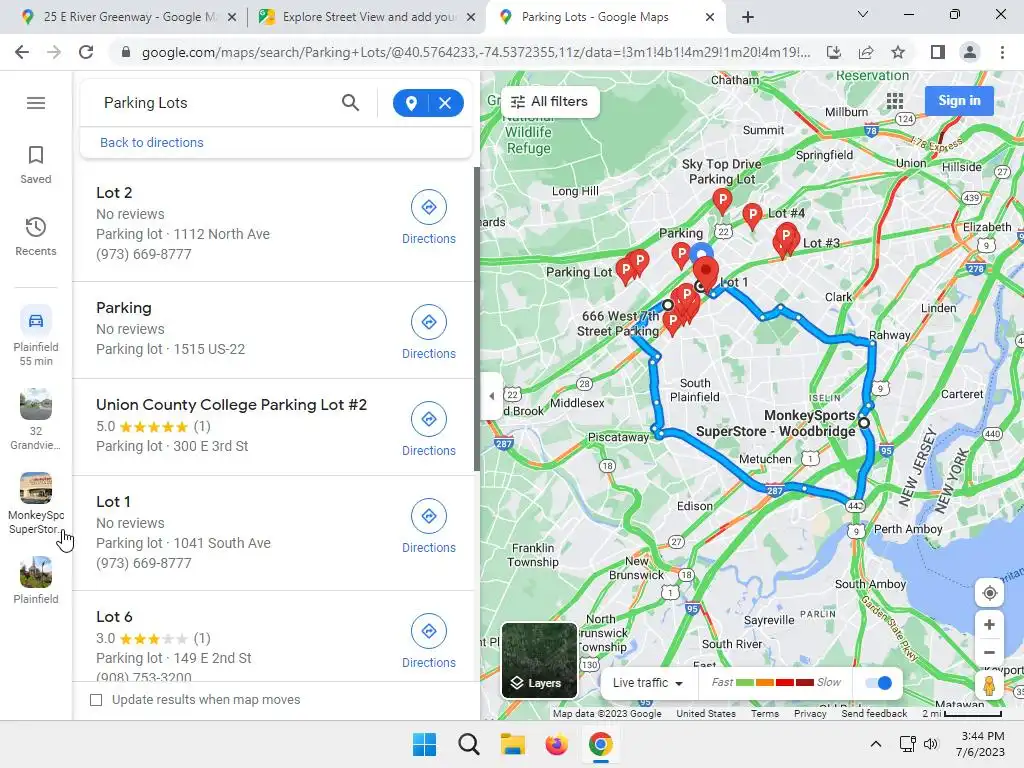Open the tab search chevron
The image size is (1024, 768).
pyautogui.click(x=863, y=14)
